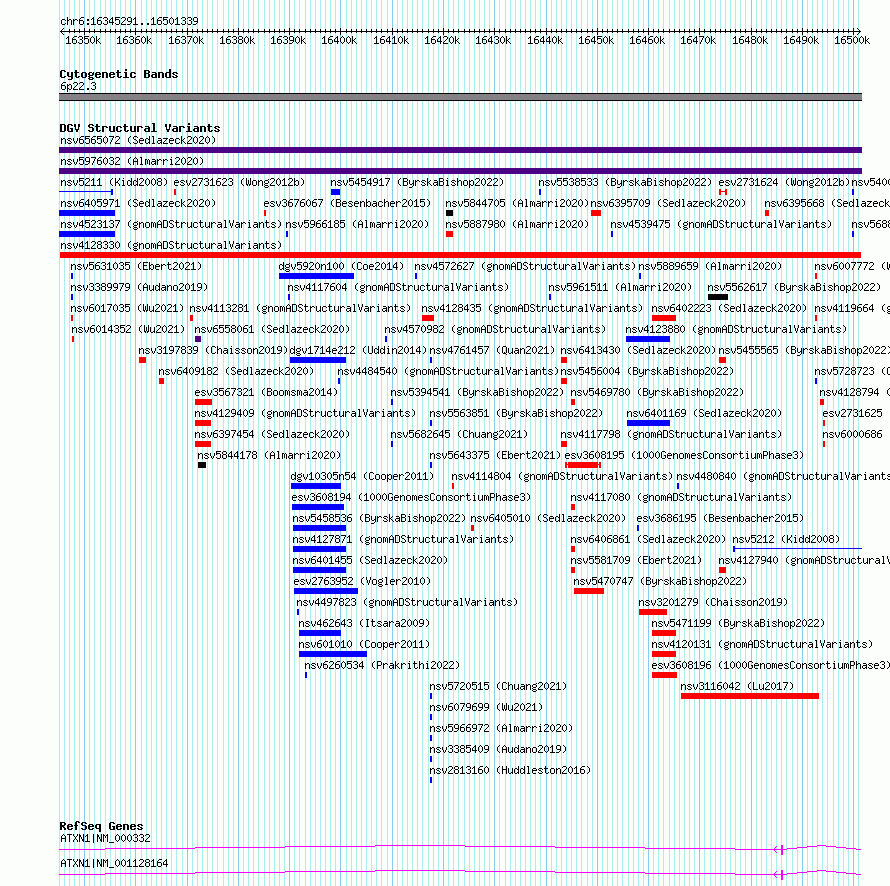Click the purple nsv6565072 variant bar

pyautogui.click(x=460, y=150)
